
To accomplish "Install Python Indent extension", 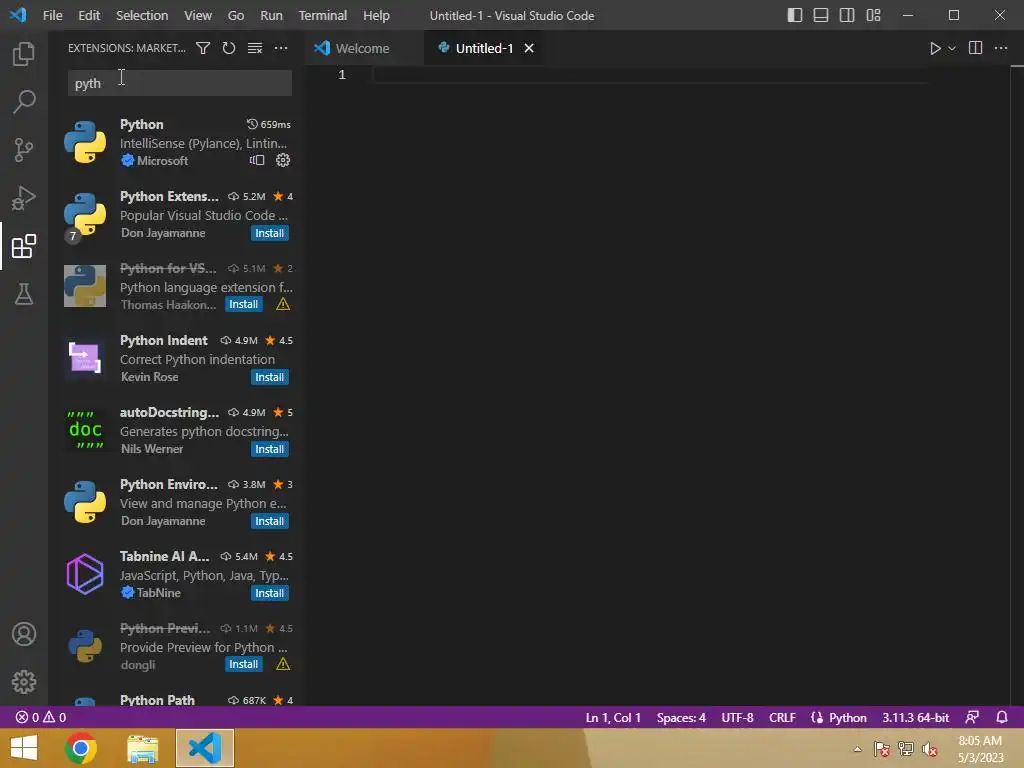I will coord(269,377).
